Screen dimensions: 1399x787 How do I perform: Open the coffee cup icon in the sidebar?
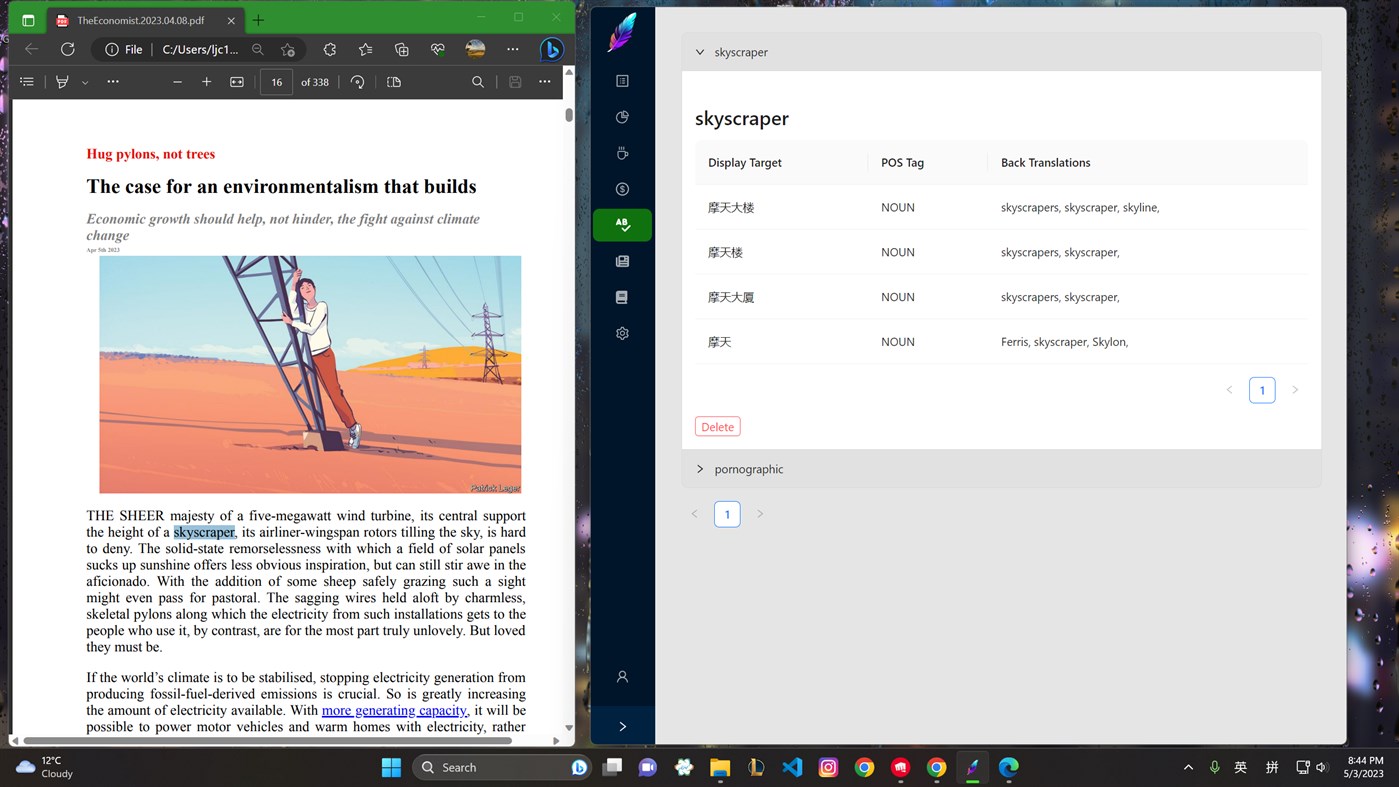click(x=622, y=153)
